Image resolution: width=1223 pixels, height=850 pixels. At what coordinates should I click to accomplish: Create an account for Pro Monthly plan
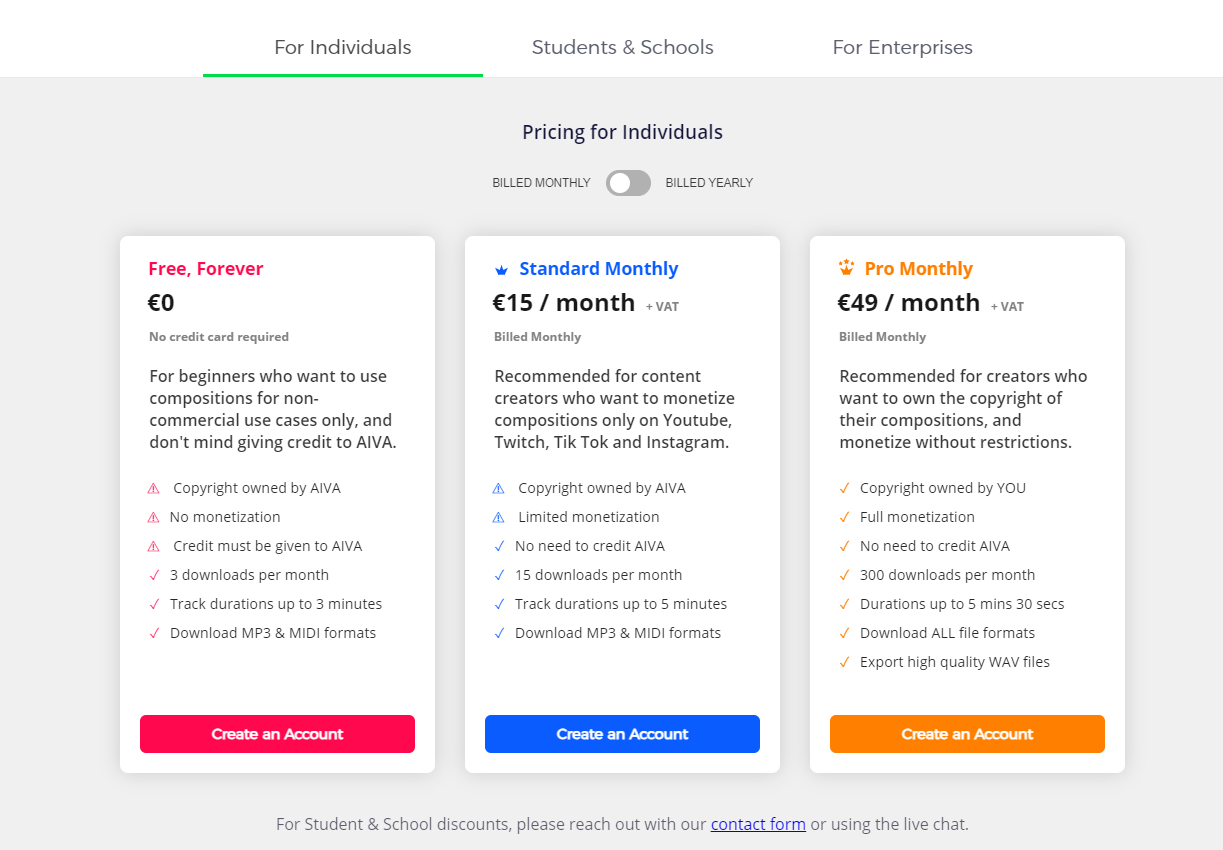pos(967,734)
